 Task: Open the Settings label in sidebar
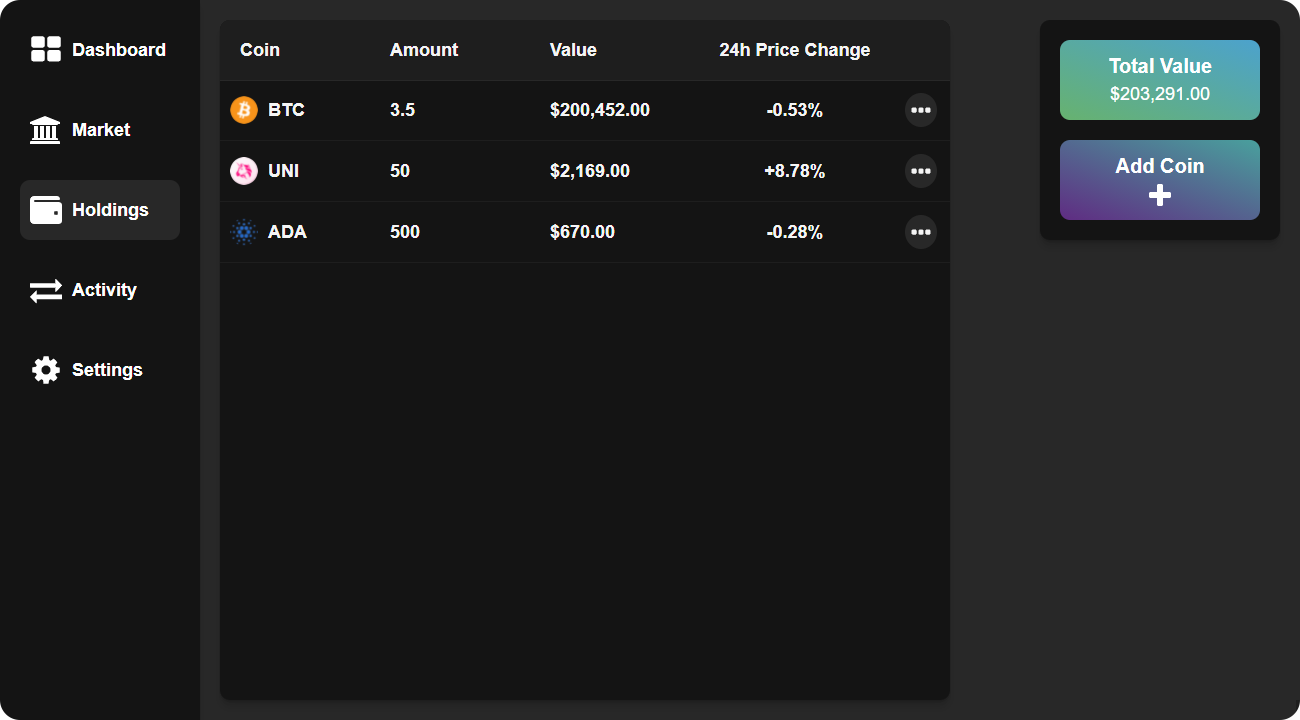pos(107,370)
